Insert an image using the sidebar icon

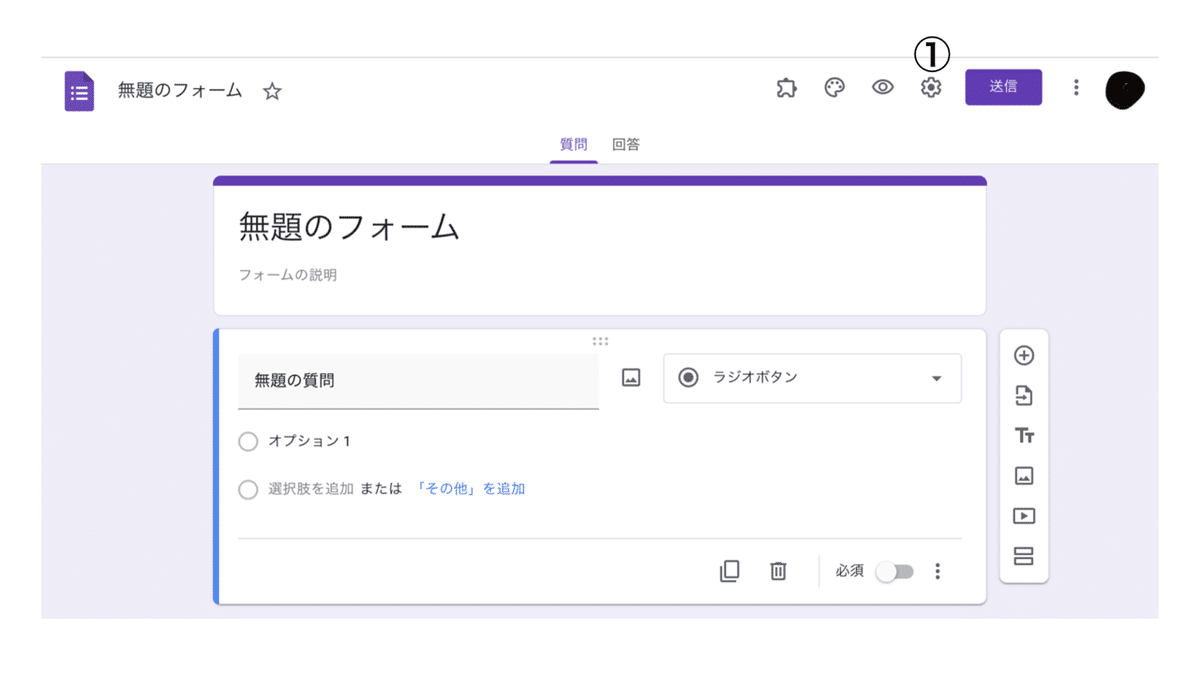tap(1024, 476)
